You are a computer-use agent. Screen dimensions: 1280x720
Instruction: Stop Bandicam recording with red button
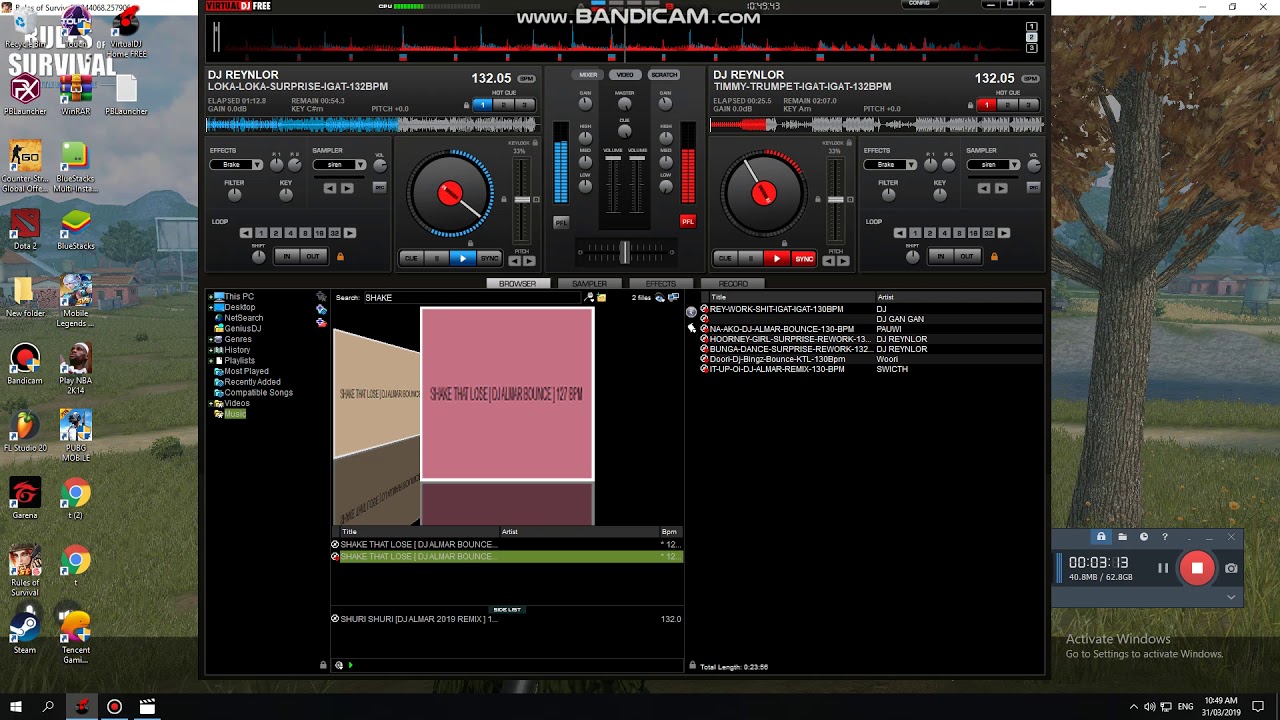click(1197, 568)
